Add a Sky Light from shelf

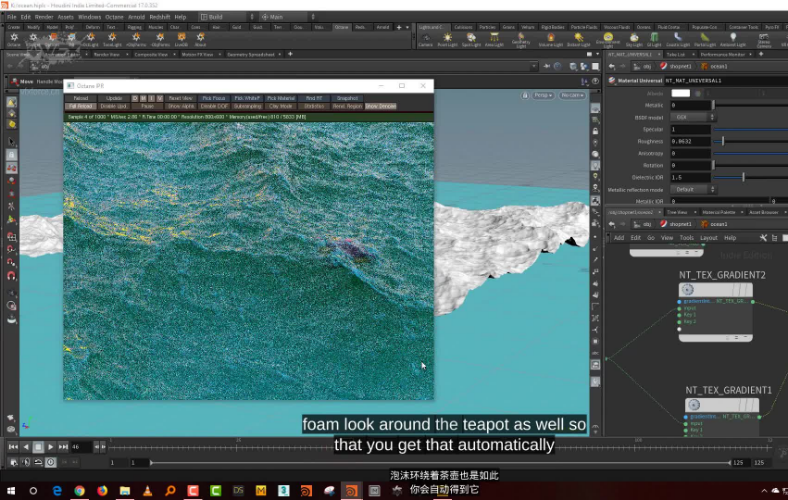(634, 40)
